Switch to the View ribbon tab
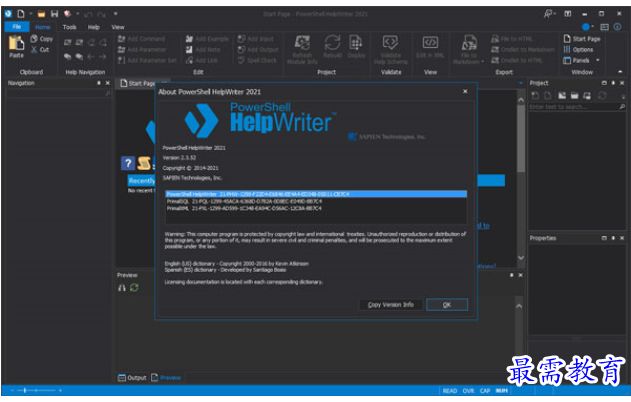The width and height of the screenshot is (631, 402). [118, 27]
